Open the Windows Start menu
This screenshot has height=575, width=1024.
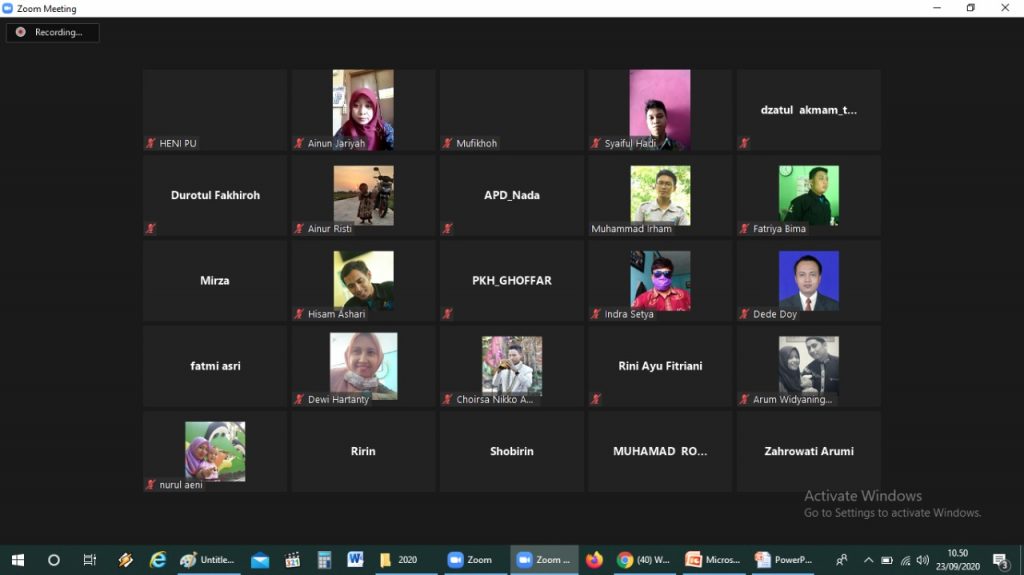pyautogui.click(x=17, y=560)
